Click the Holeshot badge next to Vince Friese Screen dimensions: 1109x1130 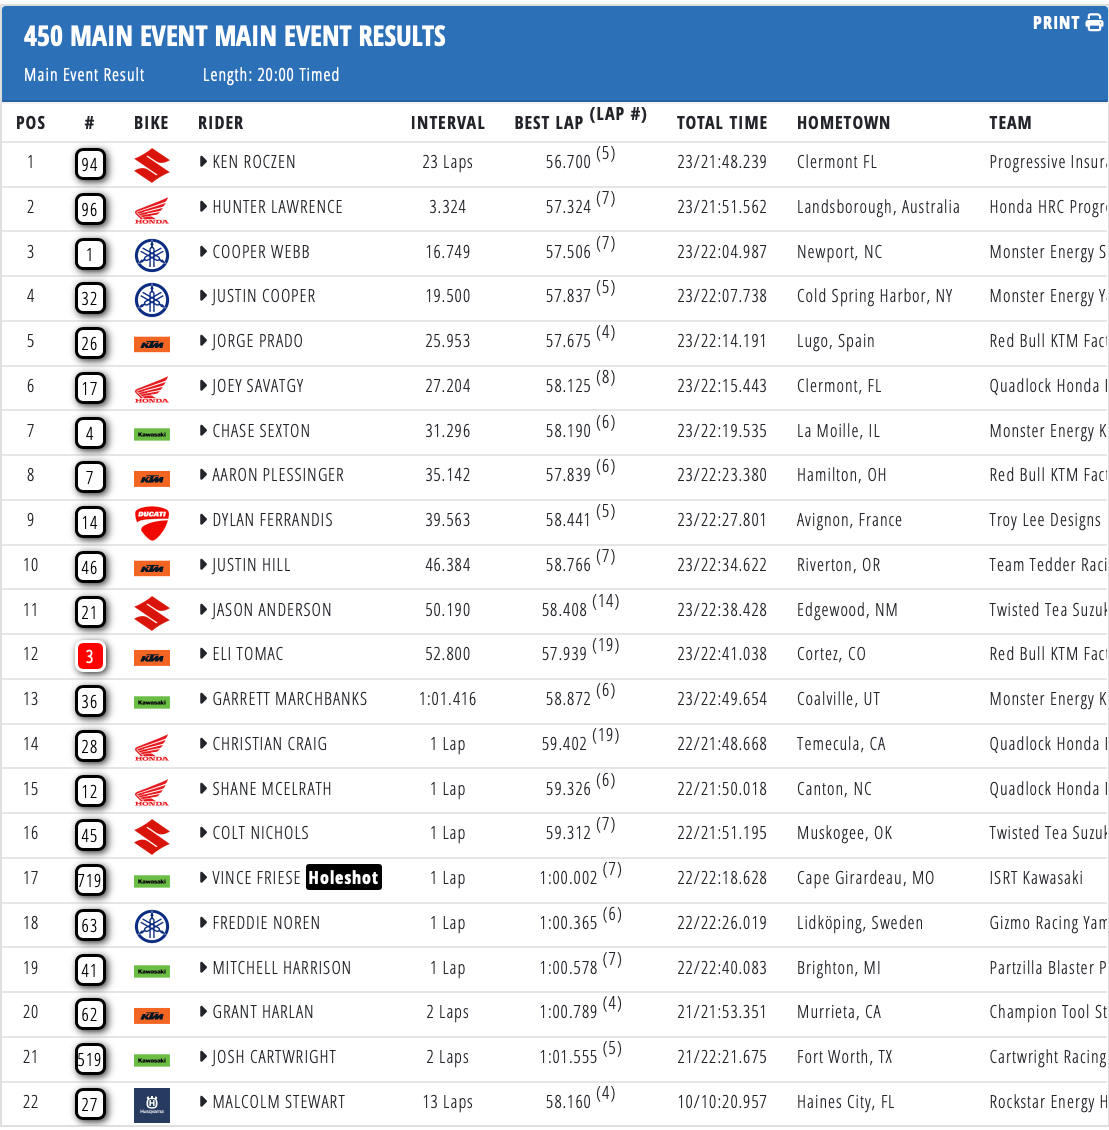(x=343, y=878)
